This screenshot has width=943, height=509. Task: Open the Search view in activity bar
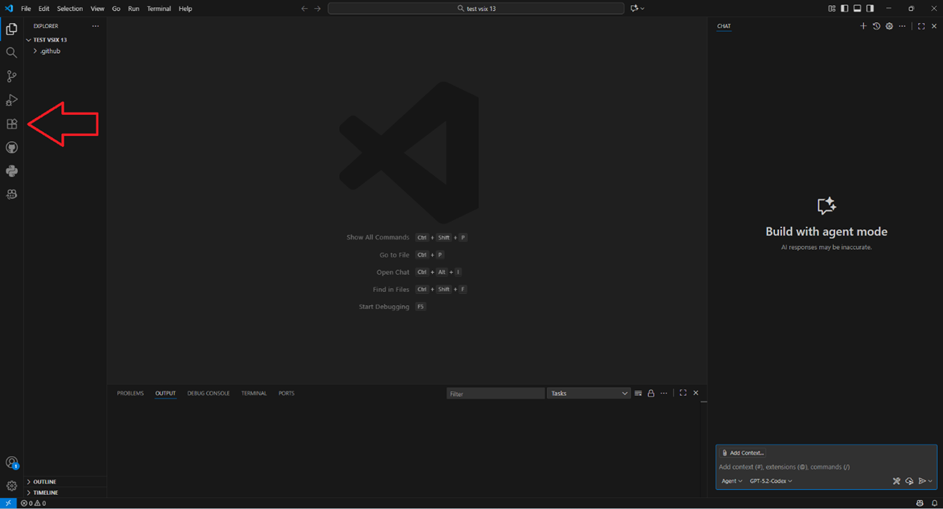11,52
